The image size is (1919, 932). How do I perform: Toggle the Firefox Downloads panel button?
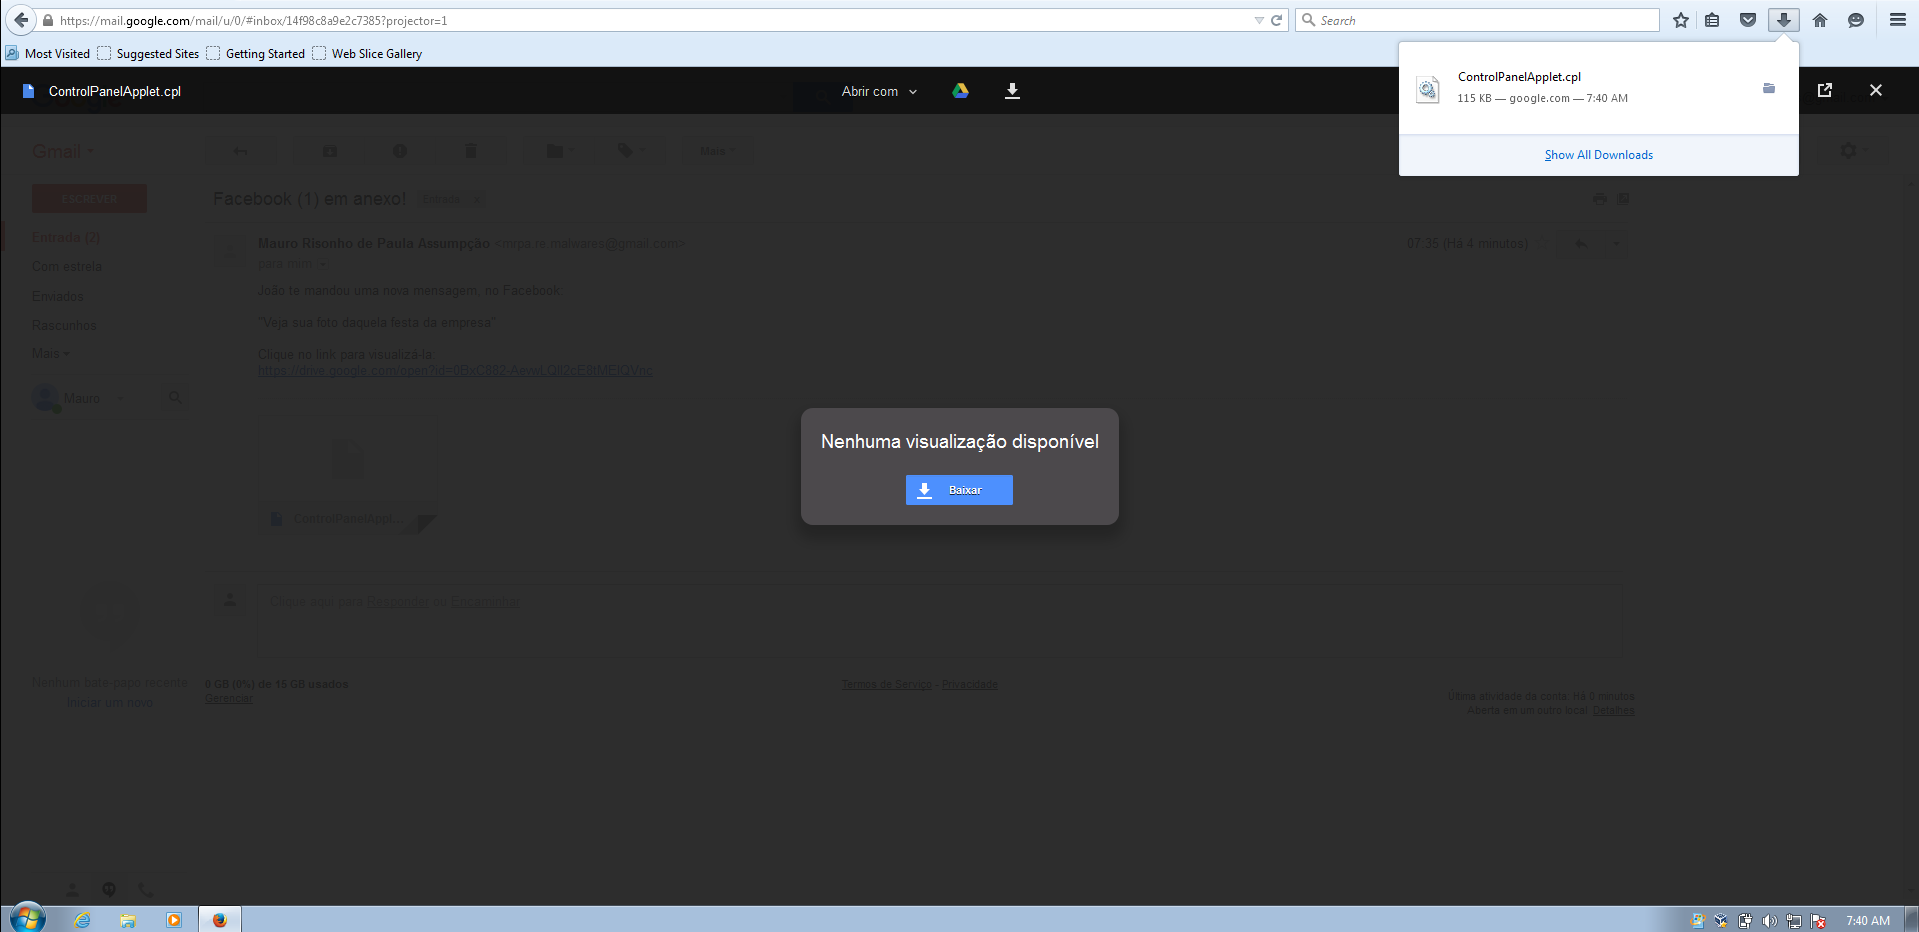(1783, 20)
